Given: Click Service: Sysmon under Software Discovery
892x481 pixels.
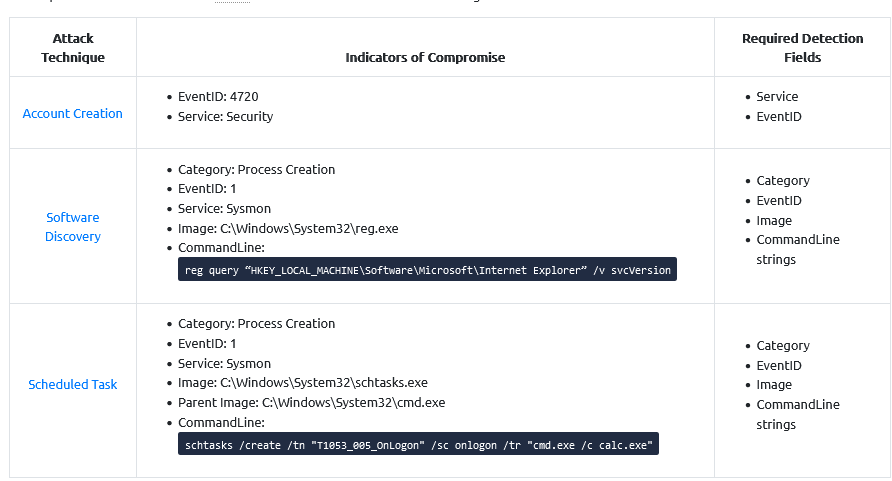Looking at the screenshot, I should tap(224, 209).
